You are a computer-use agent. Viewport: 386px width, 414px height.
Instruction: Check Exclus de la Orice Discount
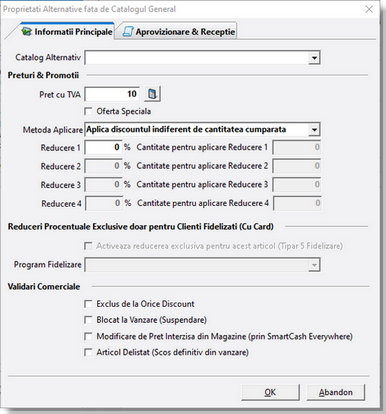click(x=88, y=304)
